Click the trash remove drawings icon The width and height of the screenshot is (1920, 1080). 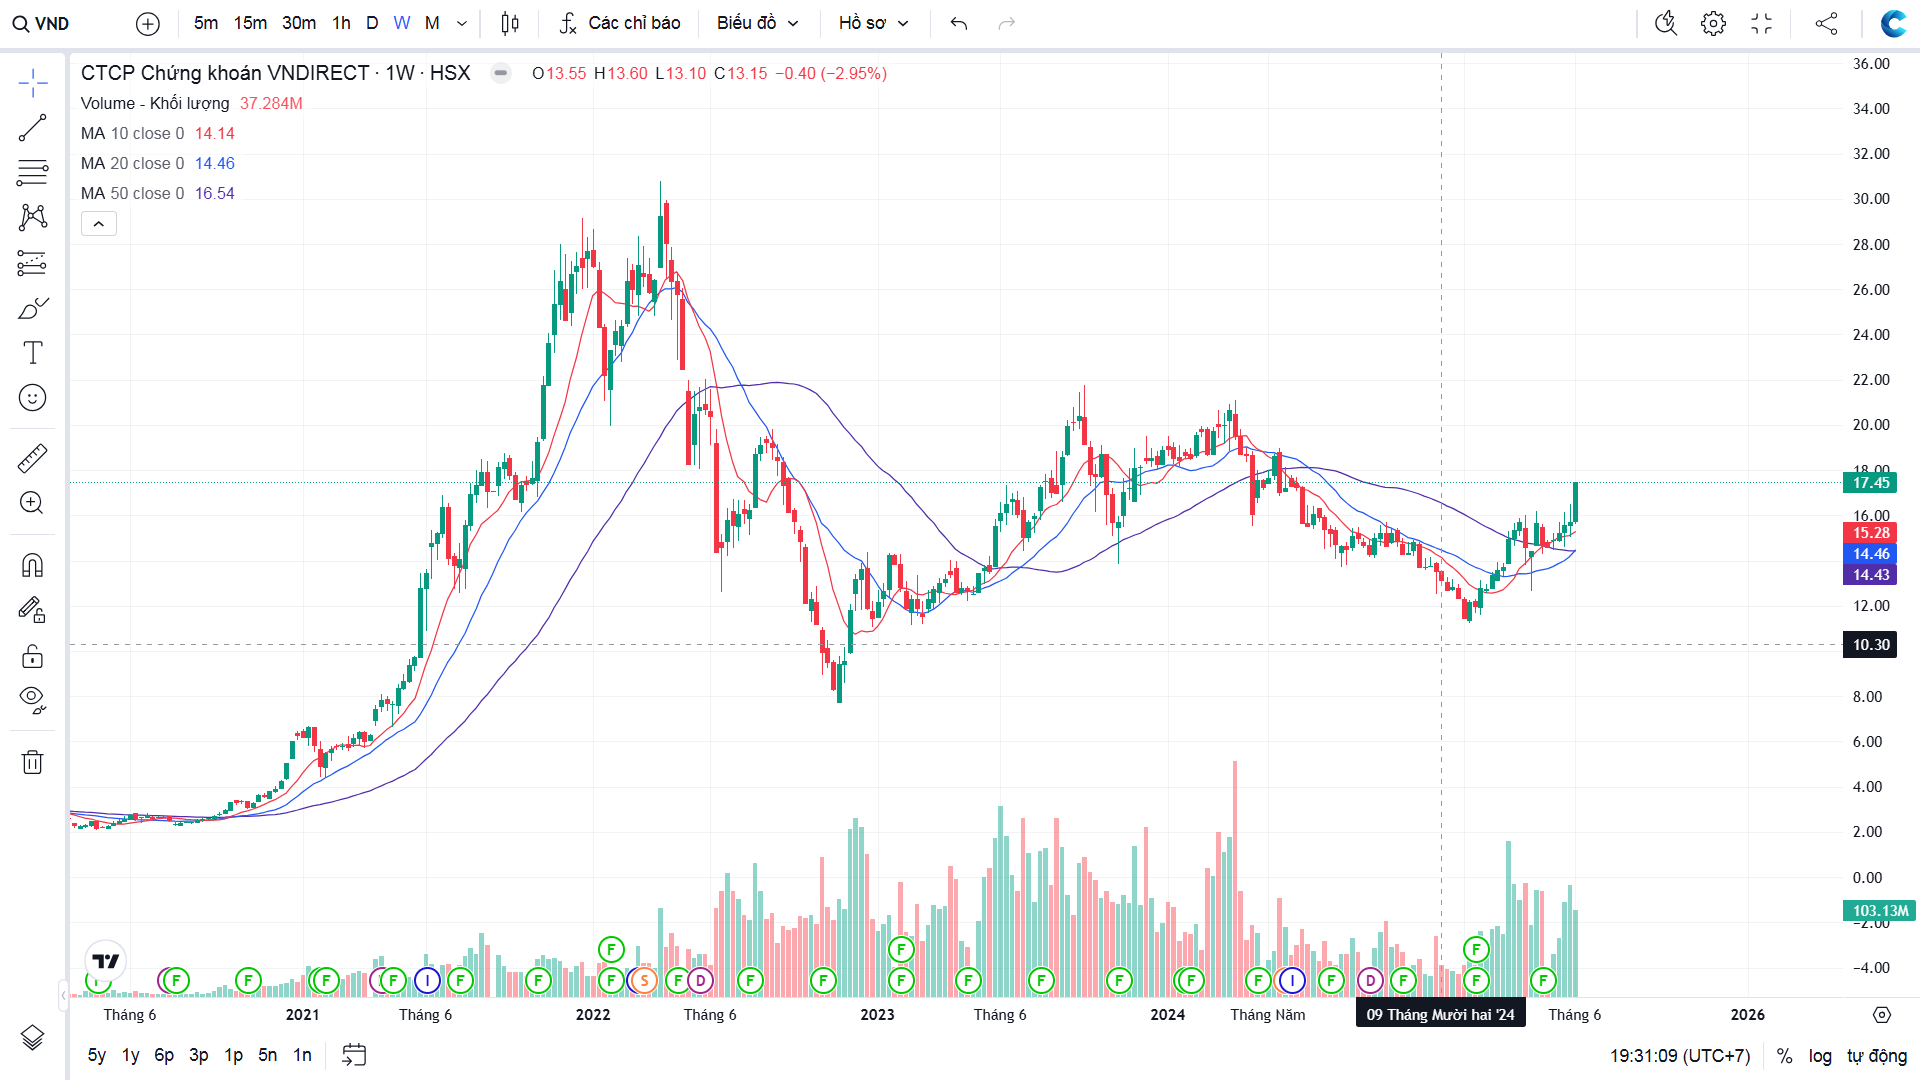[32, 763]
